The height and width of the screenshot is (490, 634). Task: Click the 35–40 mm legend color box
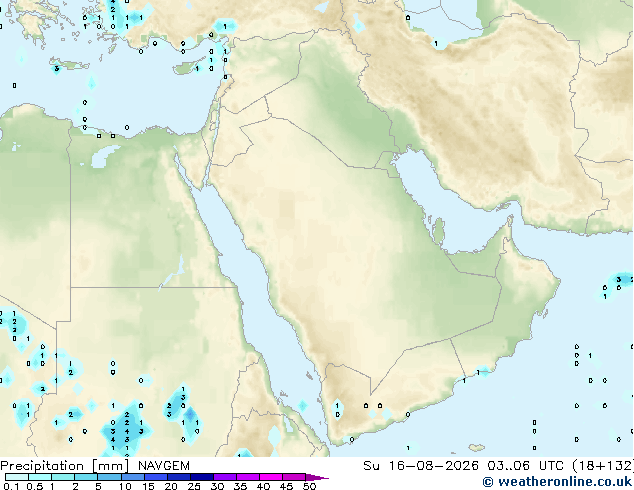(248, 477)
